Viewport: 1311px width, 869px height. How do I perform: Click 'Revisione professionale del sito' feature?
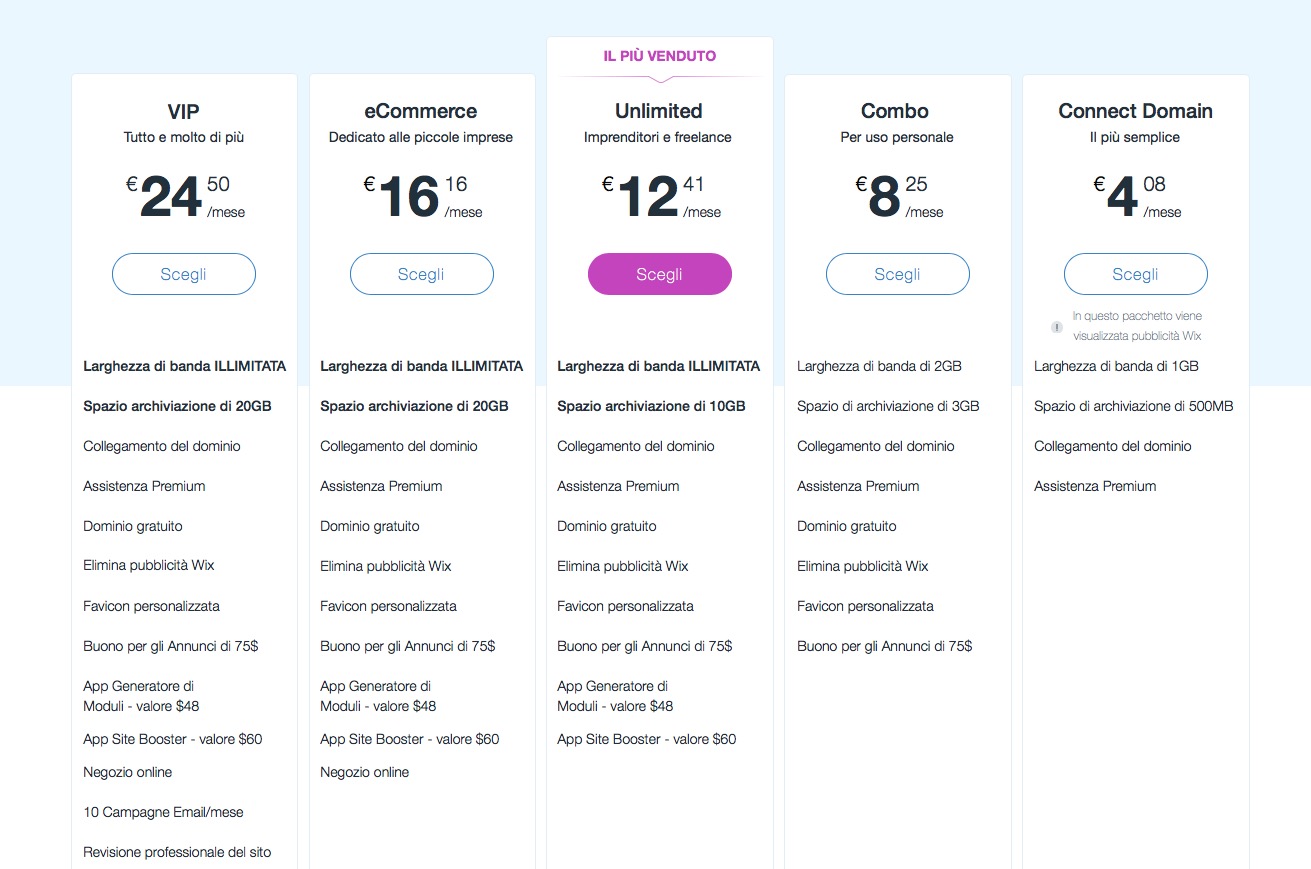177,852
